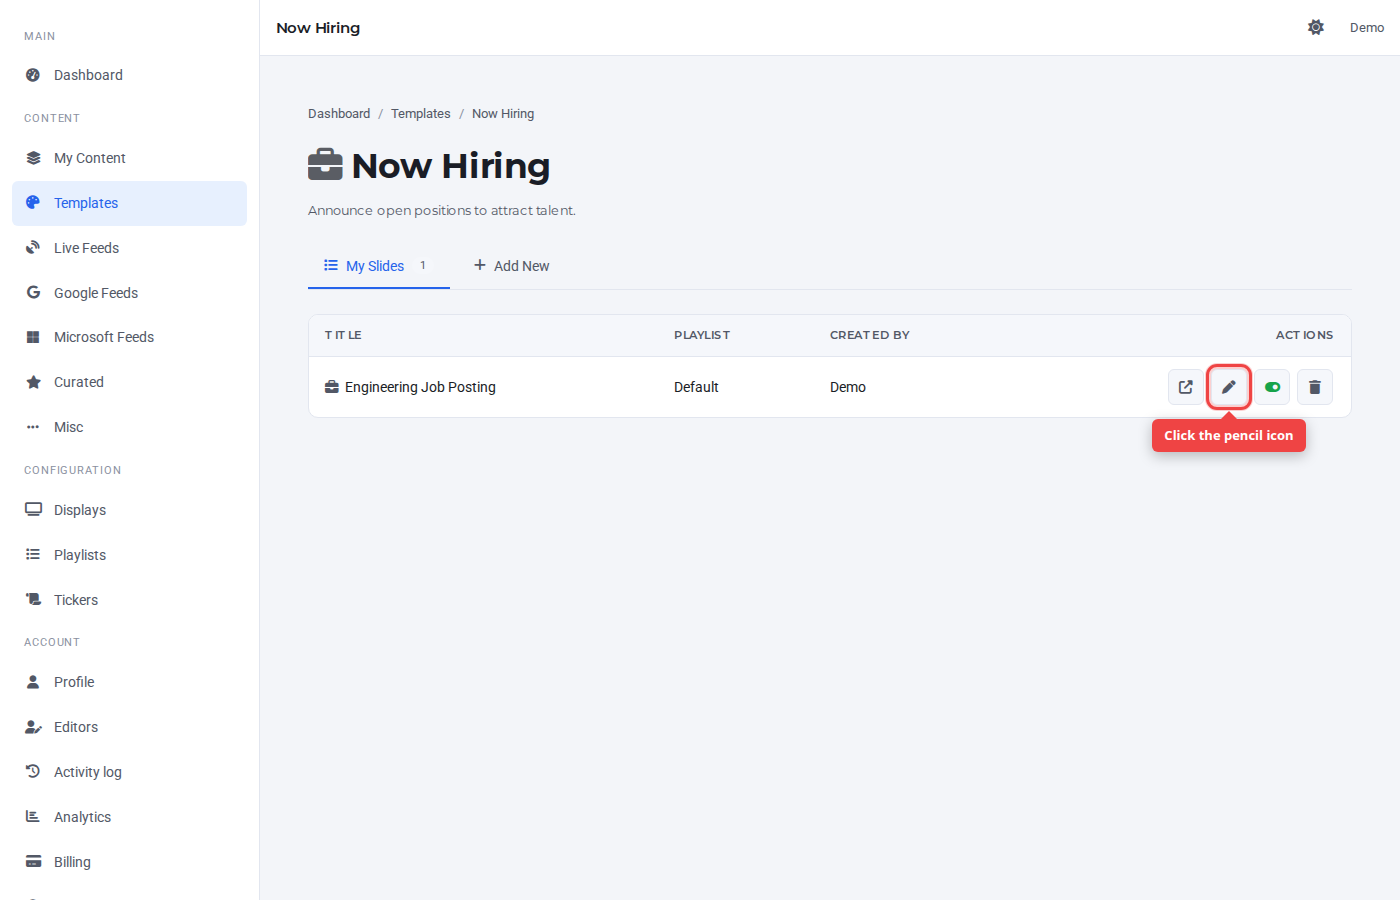Click the My Content layers icon
Viewport: 1400px width, 900px height.
(x=33, y=158)
